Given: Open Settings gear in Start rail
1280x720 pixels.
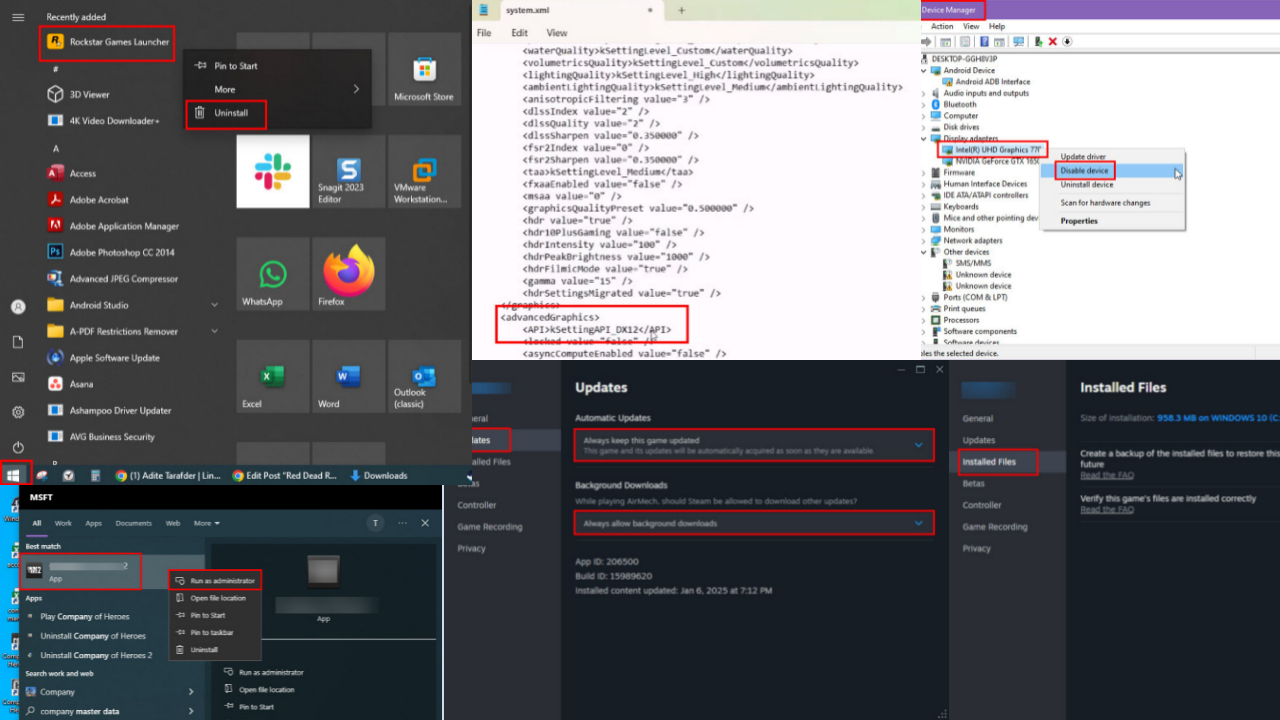Looking at the screenshot, I should (18, 412).
